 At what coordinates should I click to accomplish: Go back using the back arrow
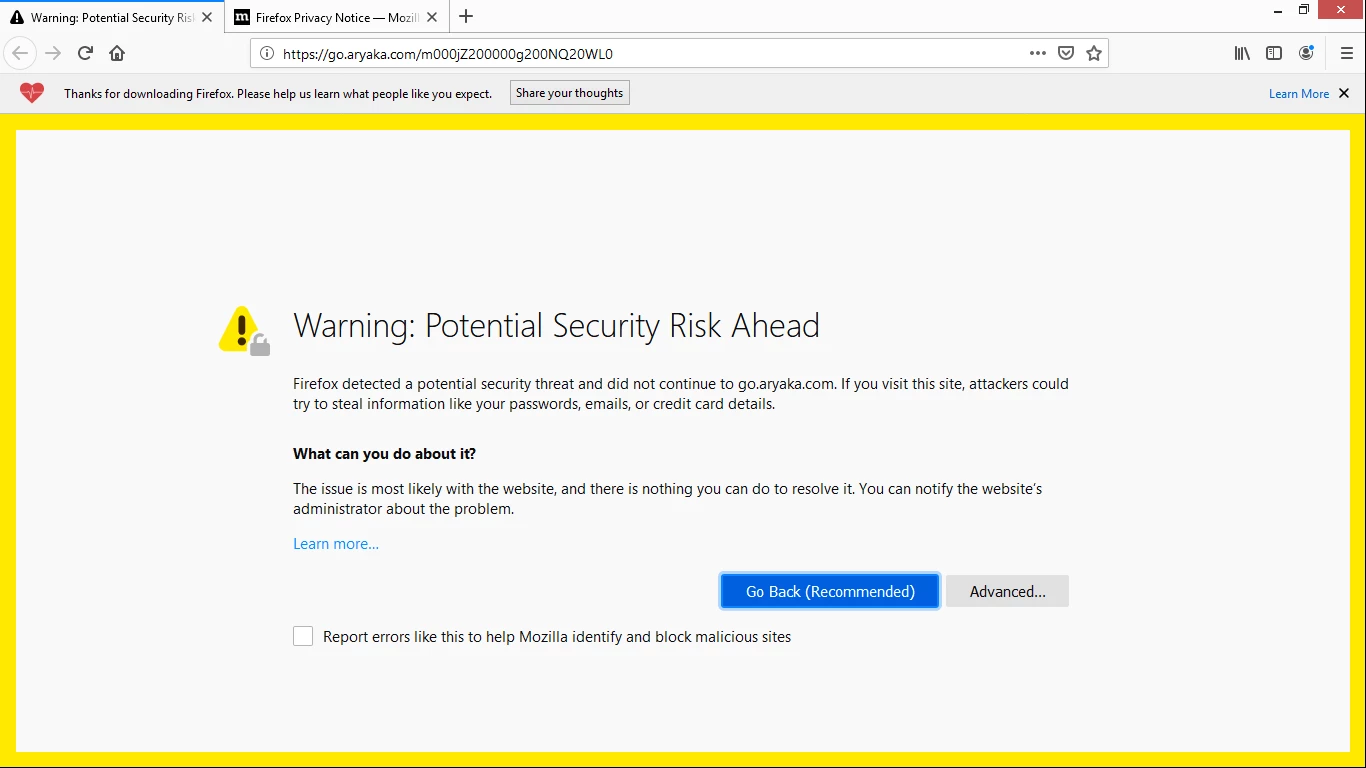pos(20,53)
